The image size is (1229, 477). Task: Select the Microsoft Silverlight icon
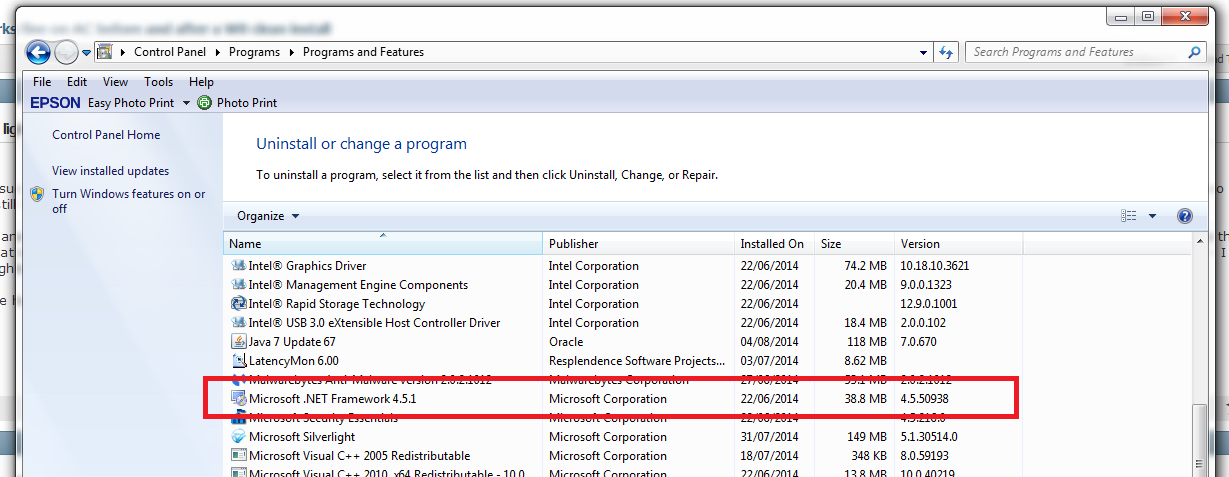tap(238, 437)
